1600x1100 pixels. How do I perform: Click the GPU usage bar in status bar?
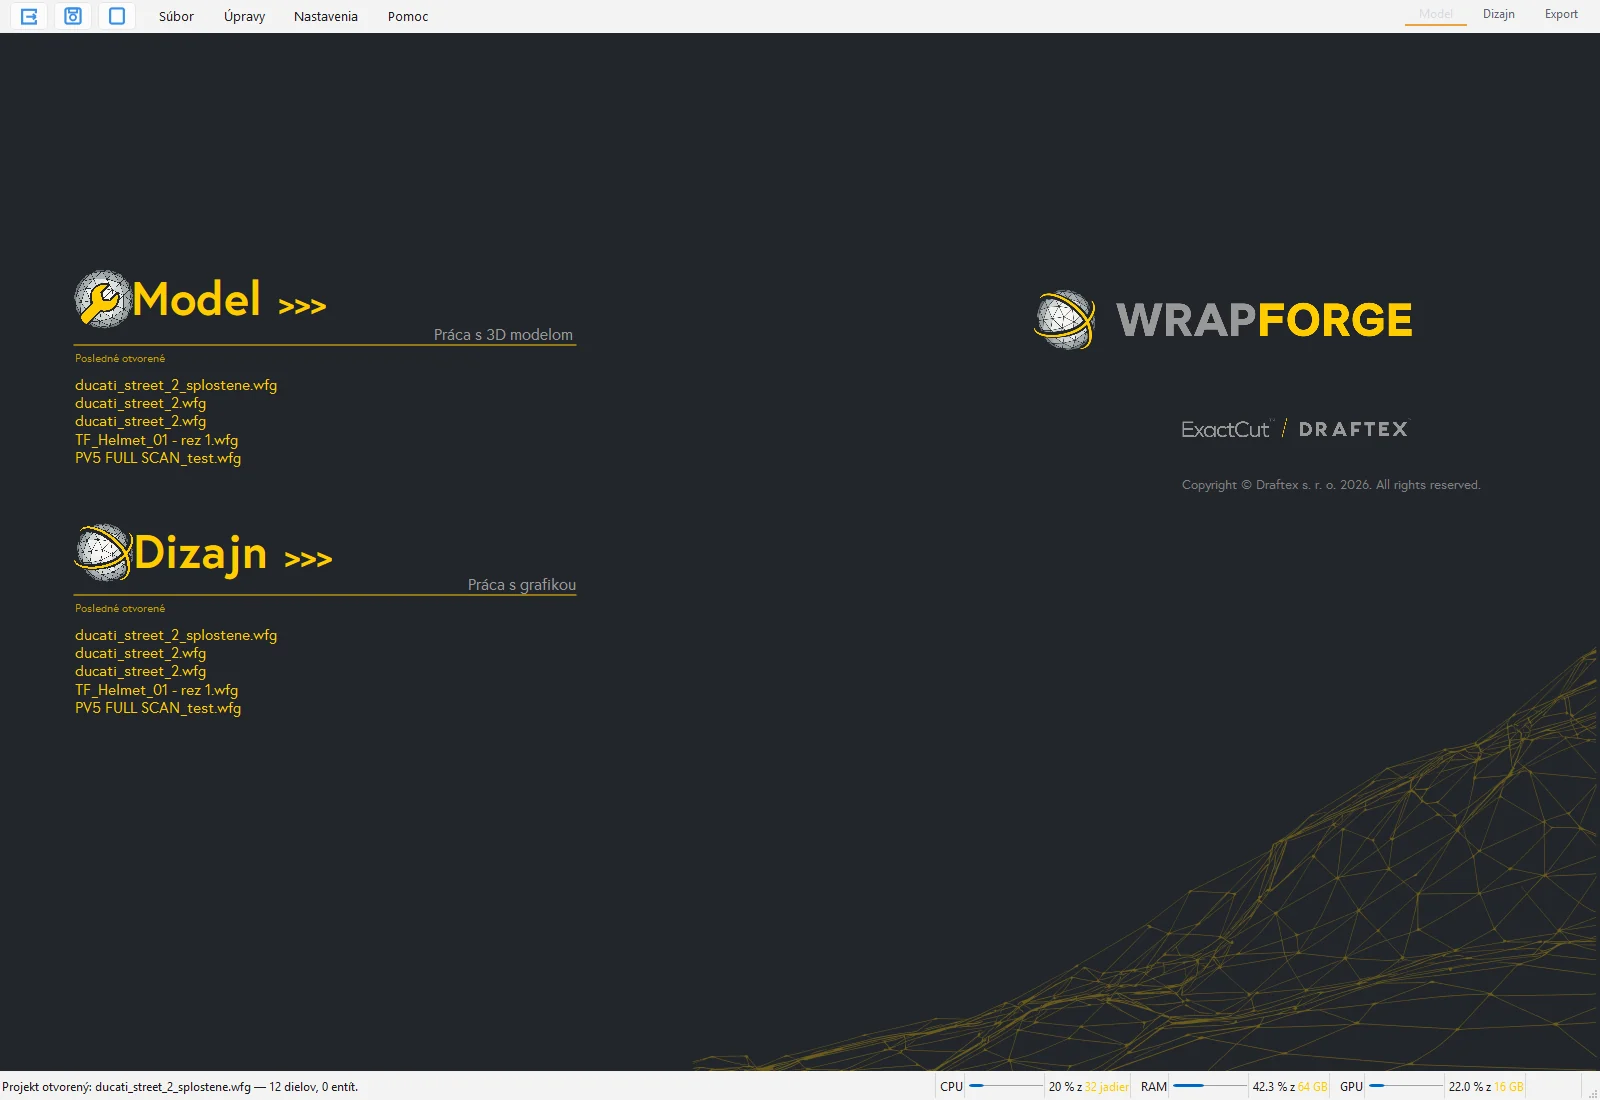pyautogui.click(x=1406, y=1086)
